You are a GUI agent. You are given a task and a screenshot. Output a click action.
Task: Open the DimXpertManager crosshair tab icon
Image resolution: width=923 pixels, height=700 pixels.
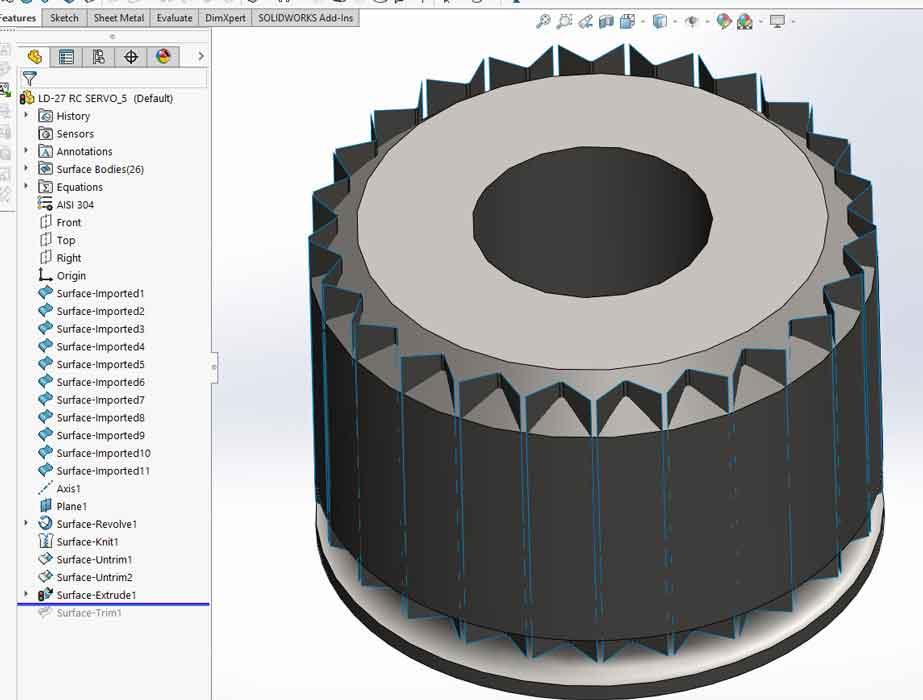coord(131,57)
